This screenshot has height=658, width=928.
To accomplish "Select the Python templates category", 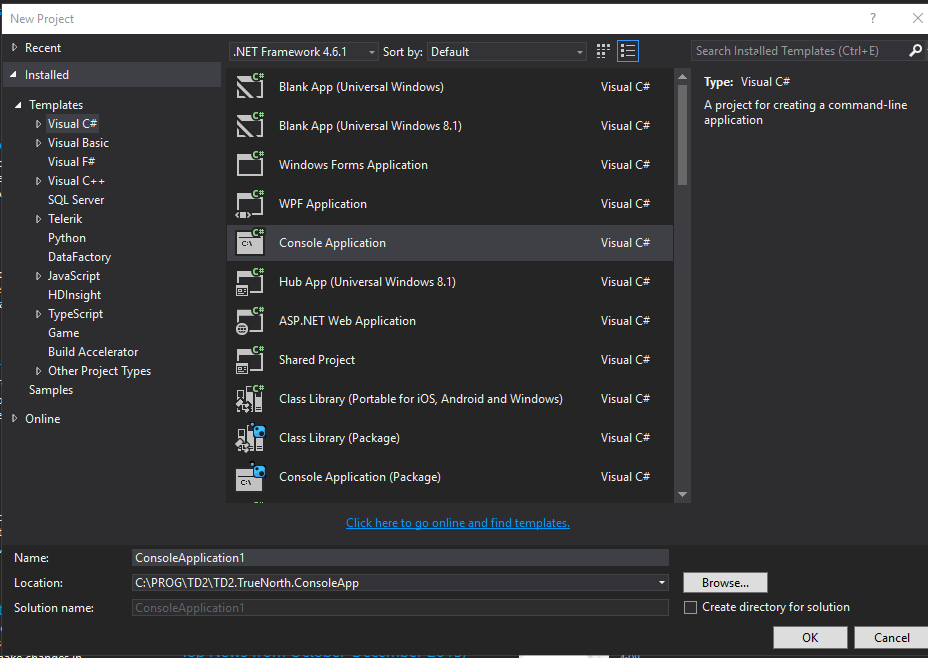I will tap(66, 237).
